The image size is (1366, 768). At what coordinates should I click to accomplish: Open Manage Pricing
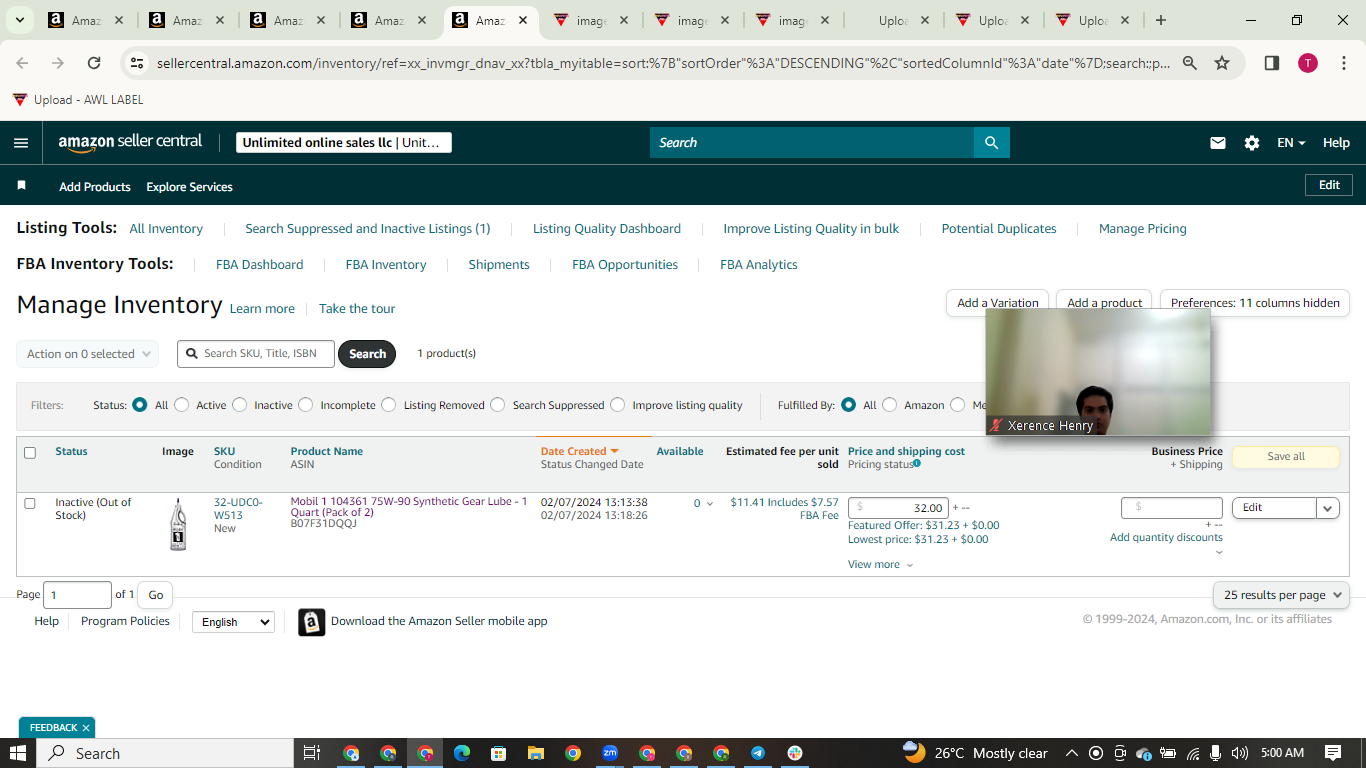coord(1143,229)
